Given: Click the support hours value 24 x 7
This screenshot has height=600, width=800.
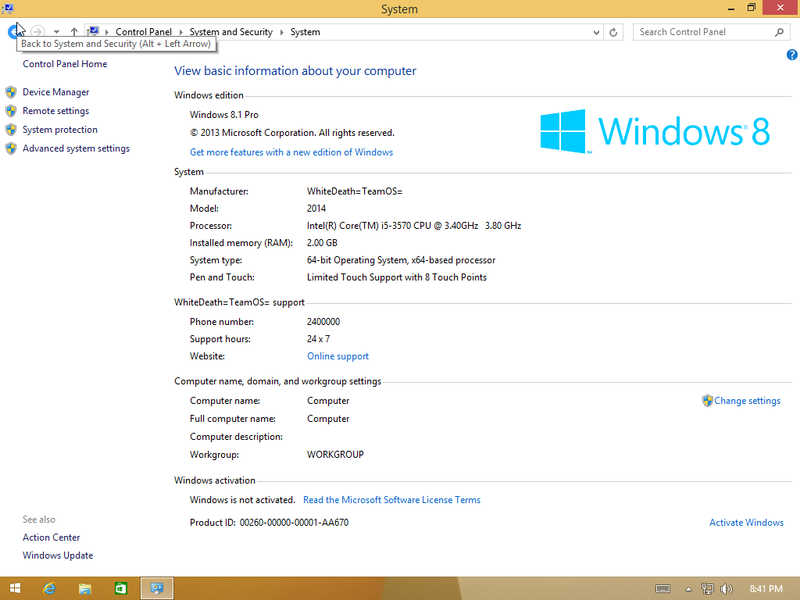Looking at the screenshot, I should [318, 339].
